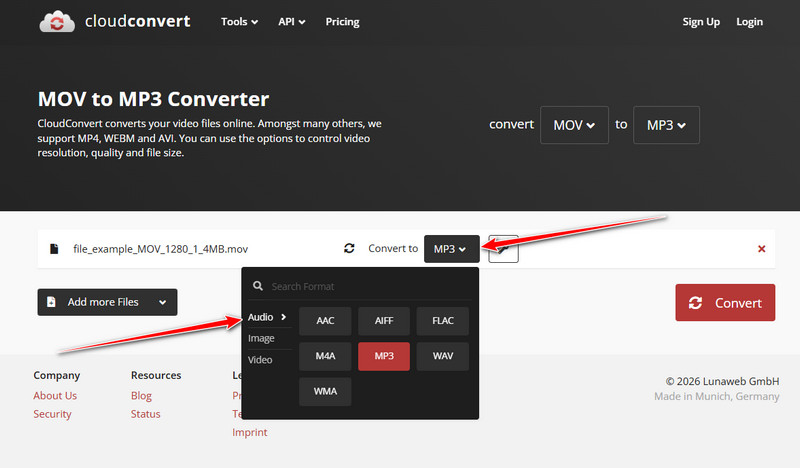Click the CloudConvert cloud logo icon
This screenshot has width=800, height=468.
[x=57, y=21]
